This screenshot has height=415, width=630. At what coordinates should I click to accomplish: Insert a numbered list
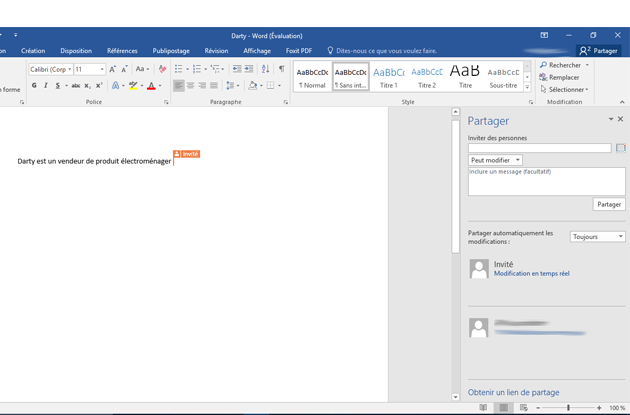[197, 69]
